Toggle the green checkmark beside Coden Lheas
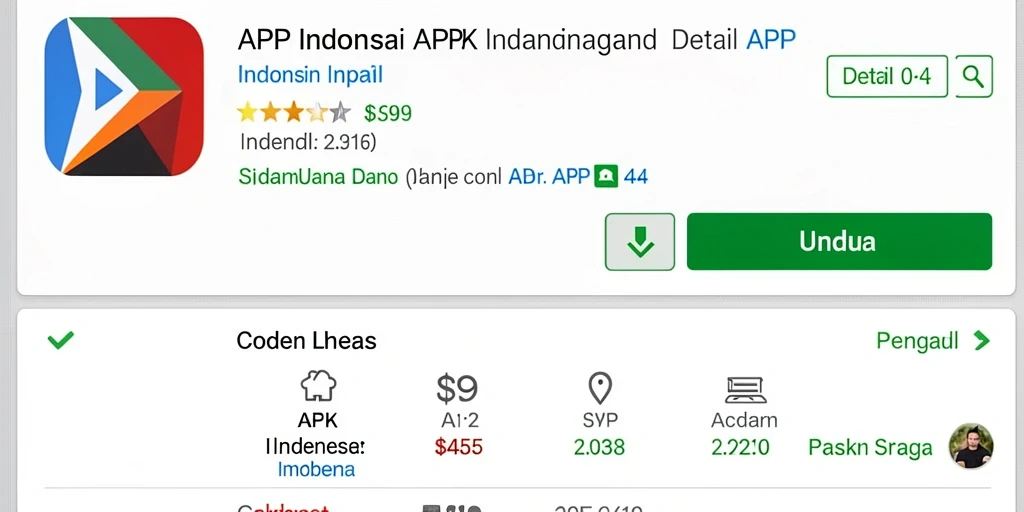 click(x=61, y=340)
